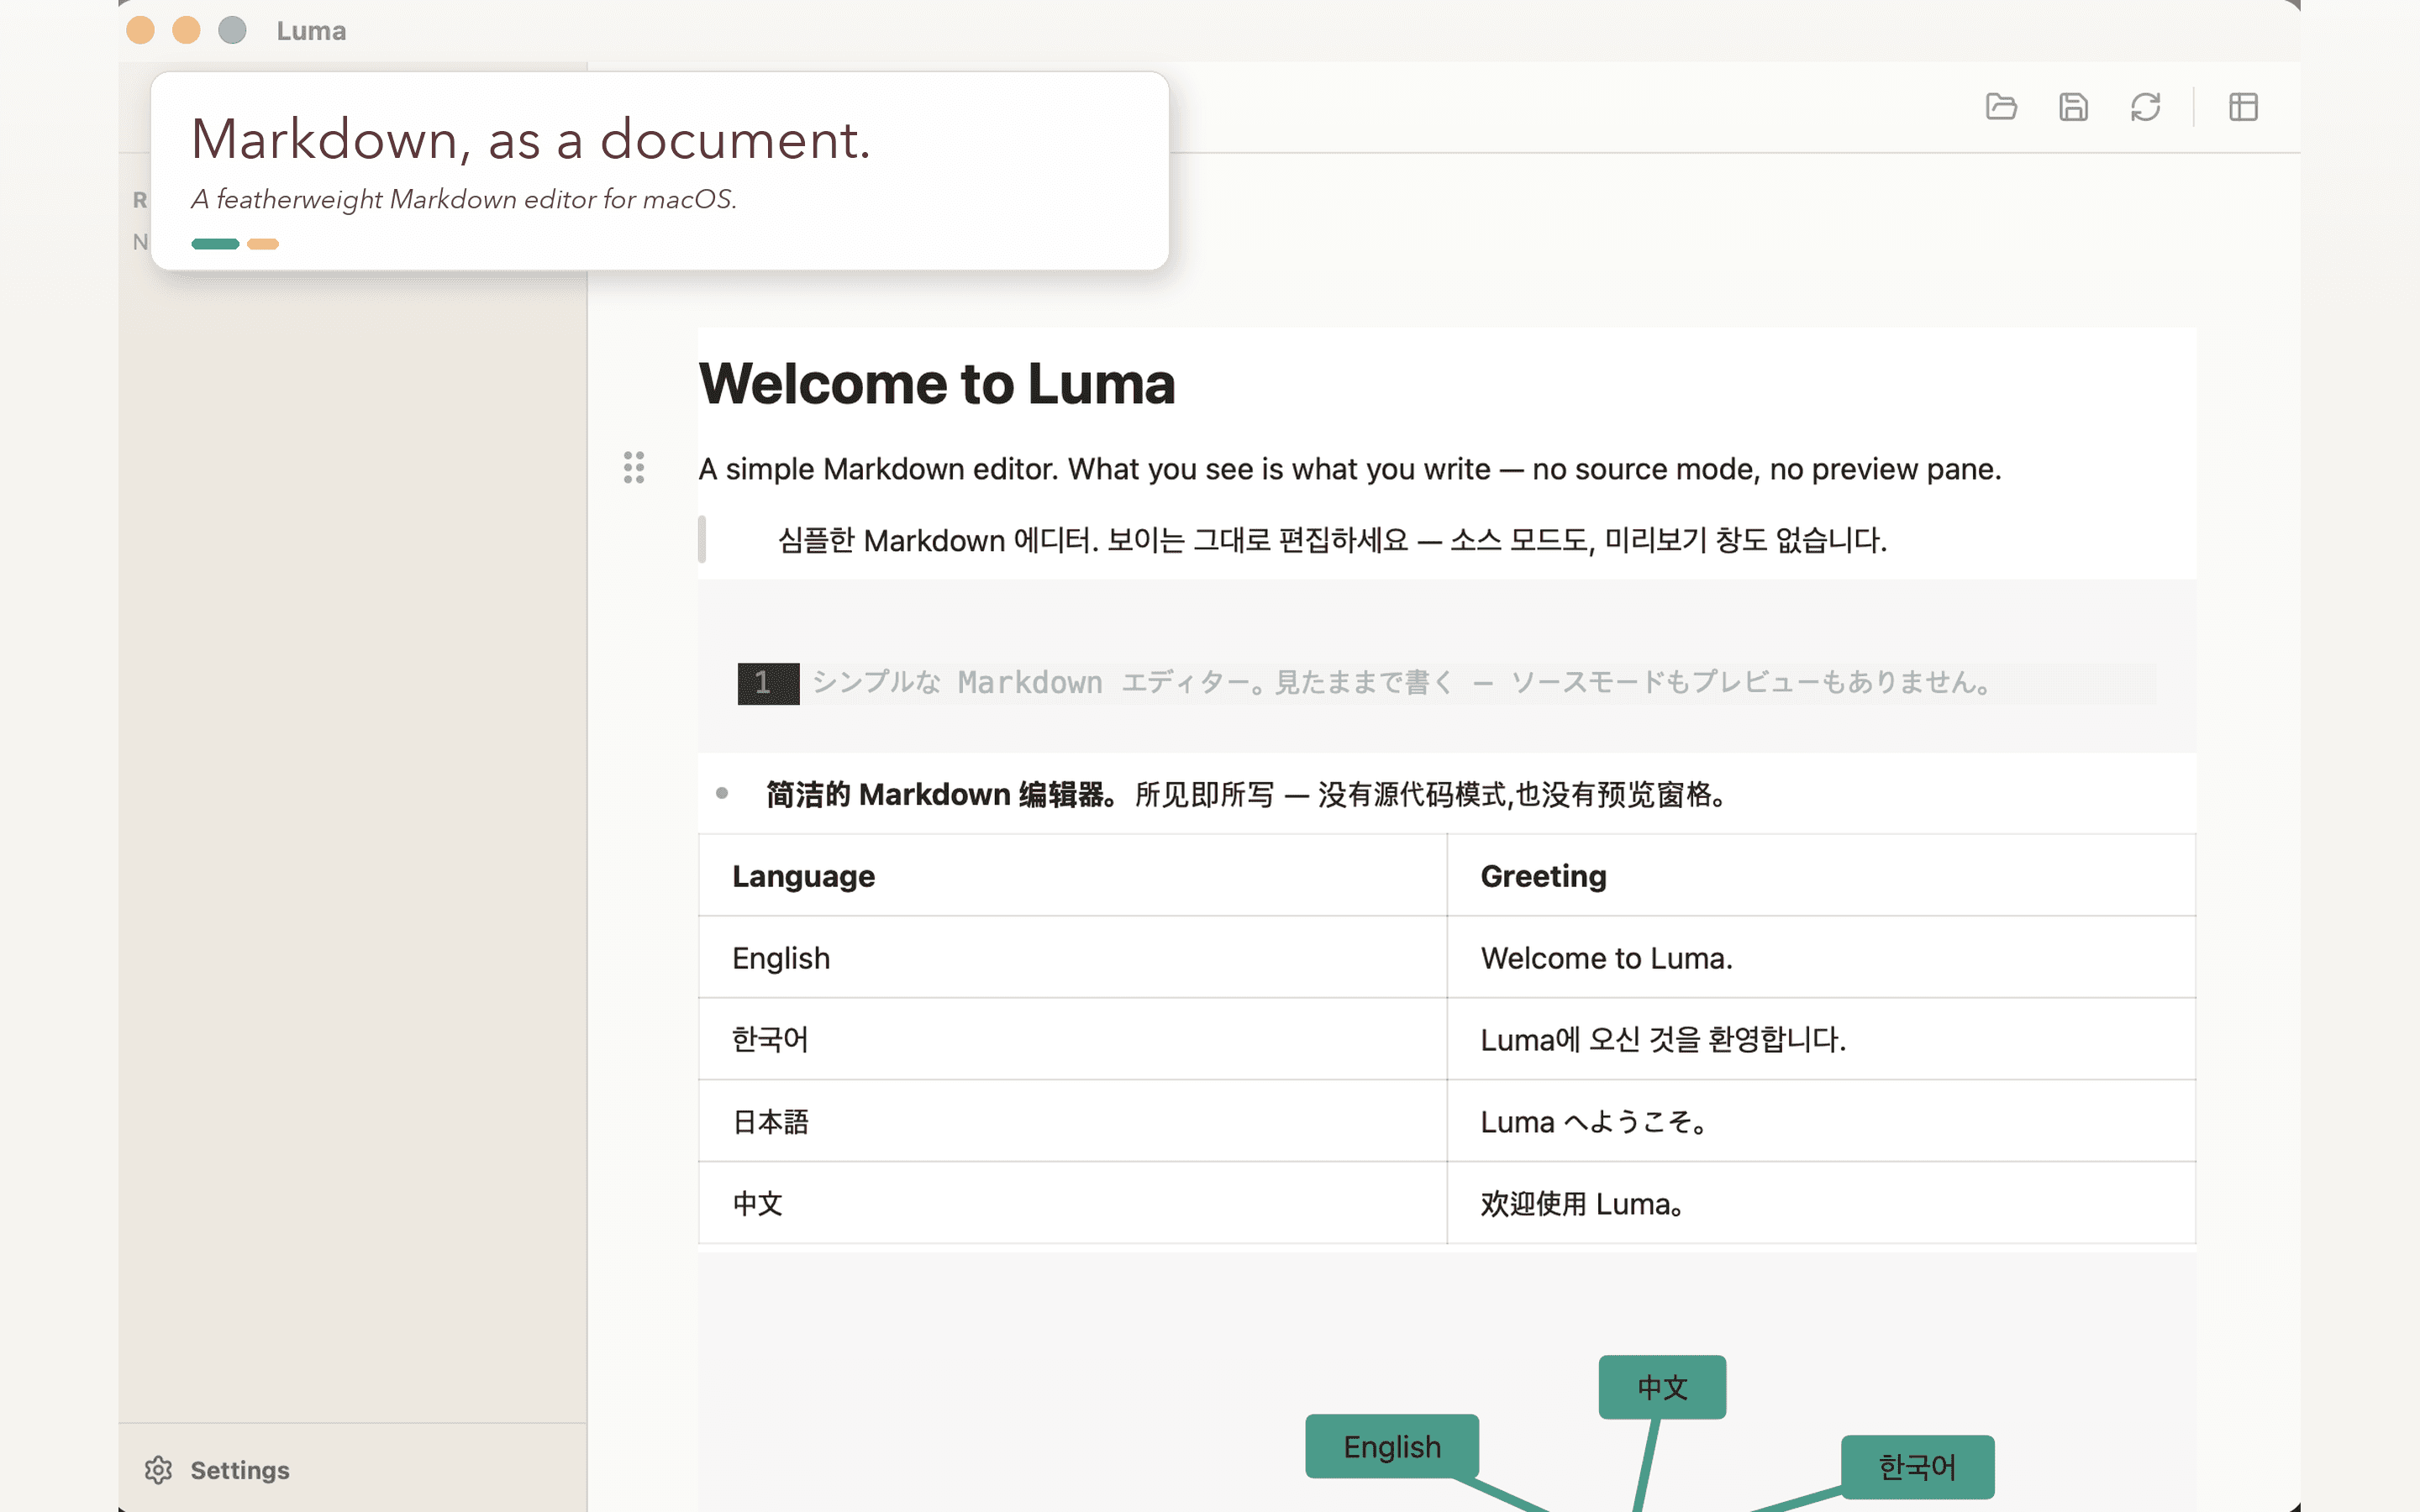
Task: Click the 'Luma' window title
Action: point(311,31)
